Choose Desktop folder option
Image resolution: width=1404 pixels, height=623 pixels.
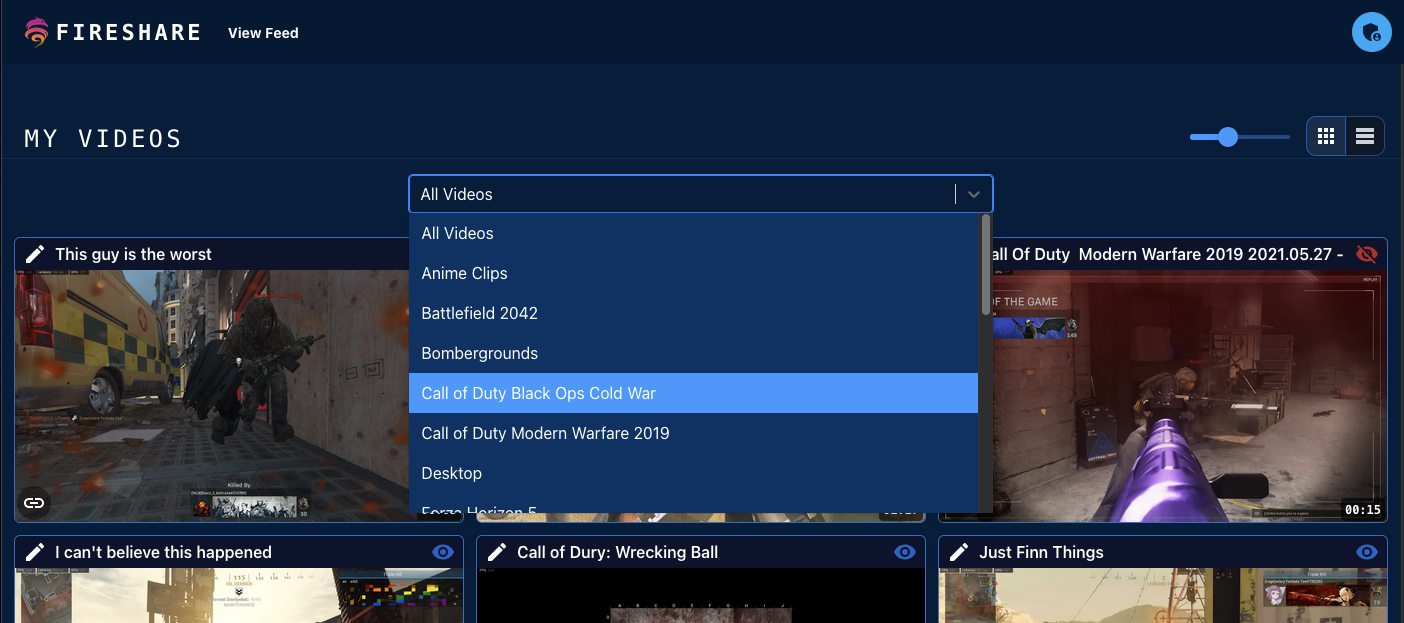693,473
